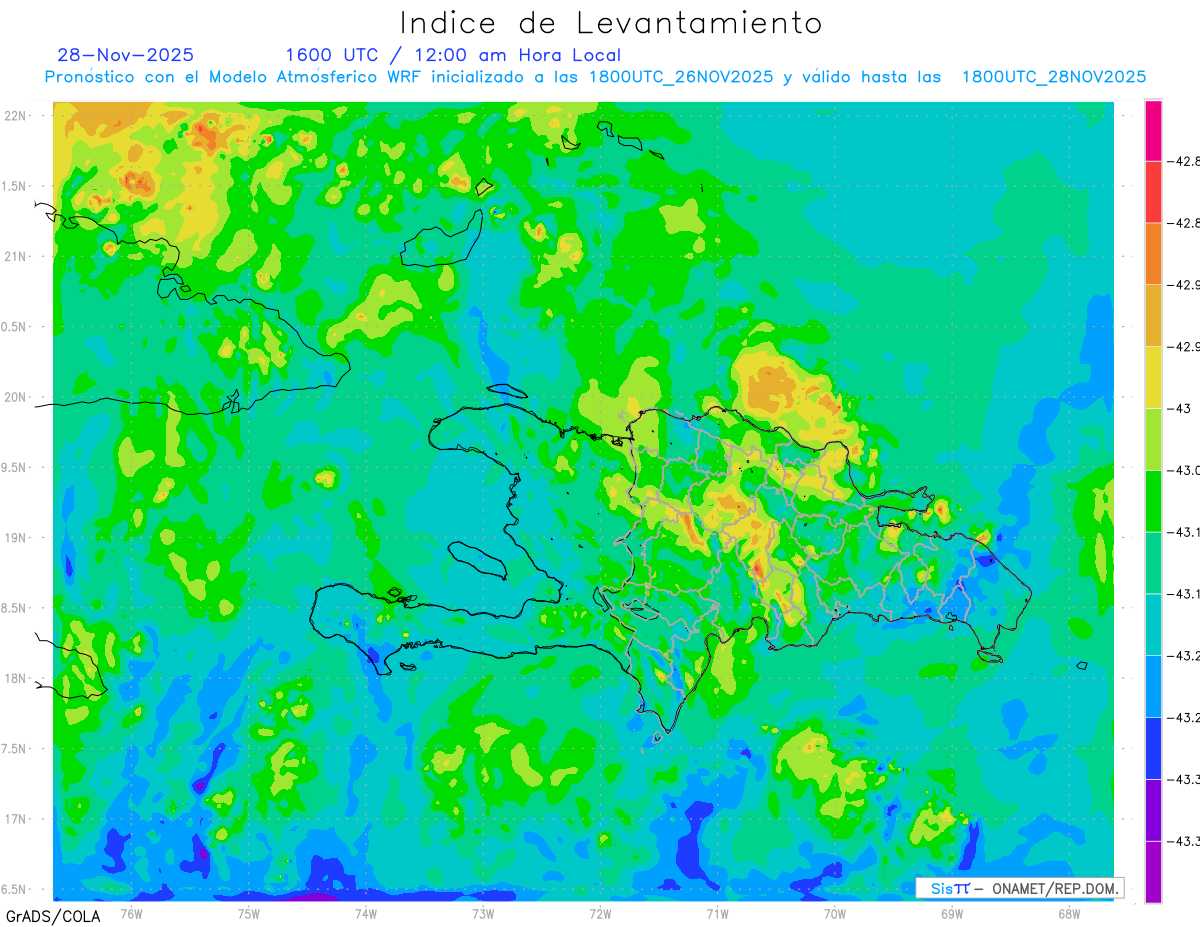Click the title "Indice de Levantamiento"
The image size is (1200, 927).
coord(611,23)
